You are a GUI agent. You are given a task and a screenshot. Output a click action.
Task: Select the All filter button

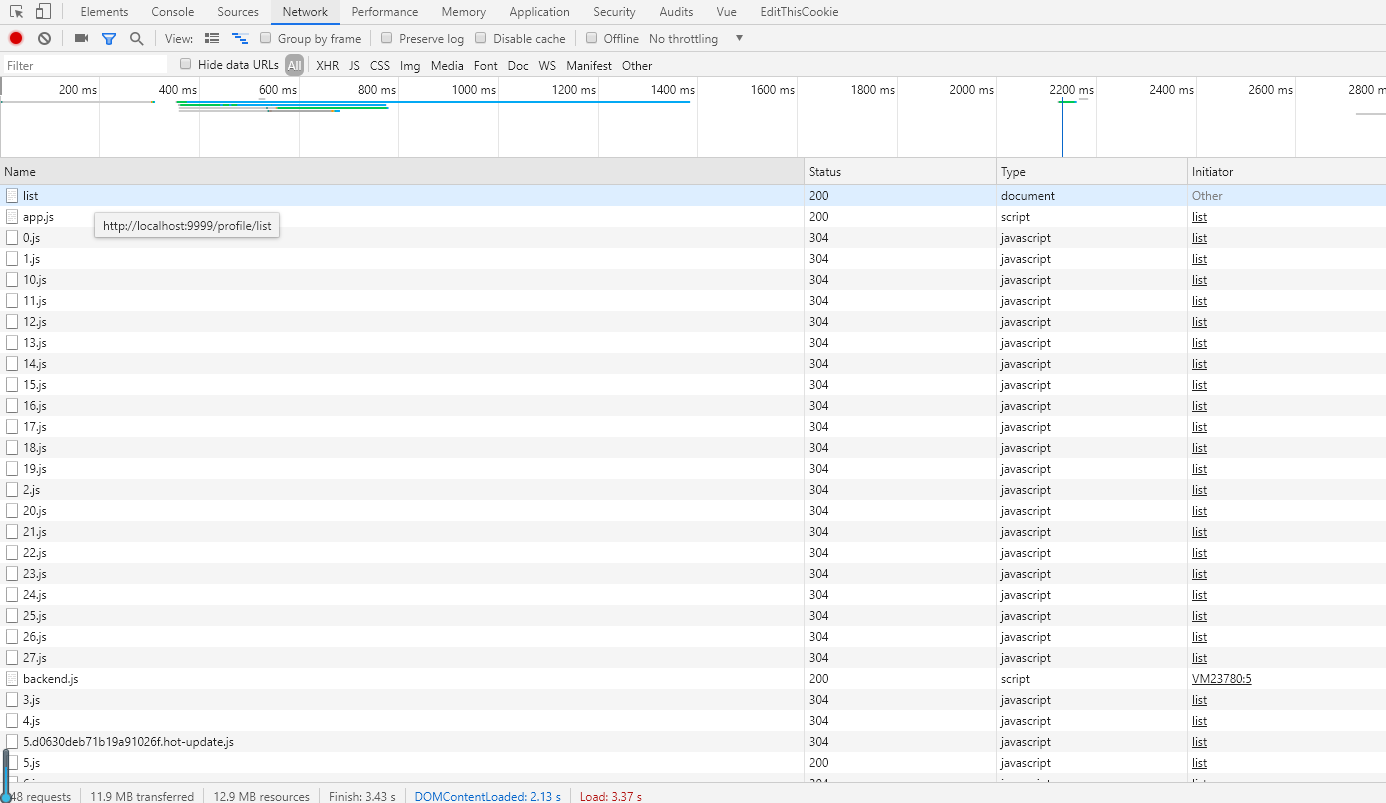coord(294,65)
